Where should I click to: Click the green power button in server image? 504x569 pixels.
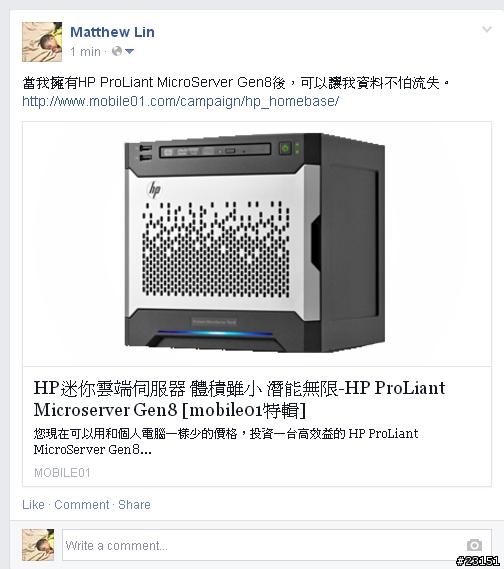coord(286,148)
